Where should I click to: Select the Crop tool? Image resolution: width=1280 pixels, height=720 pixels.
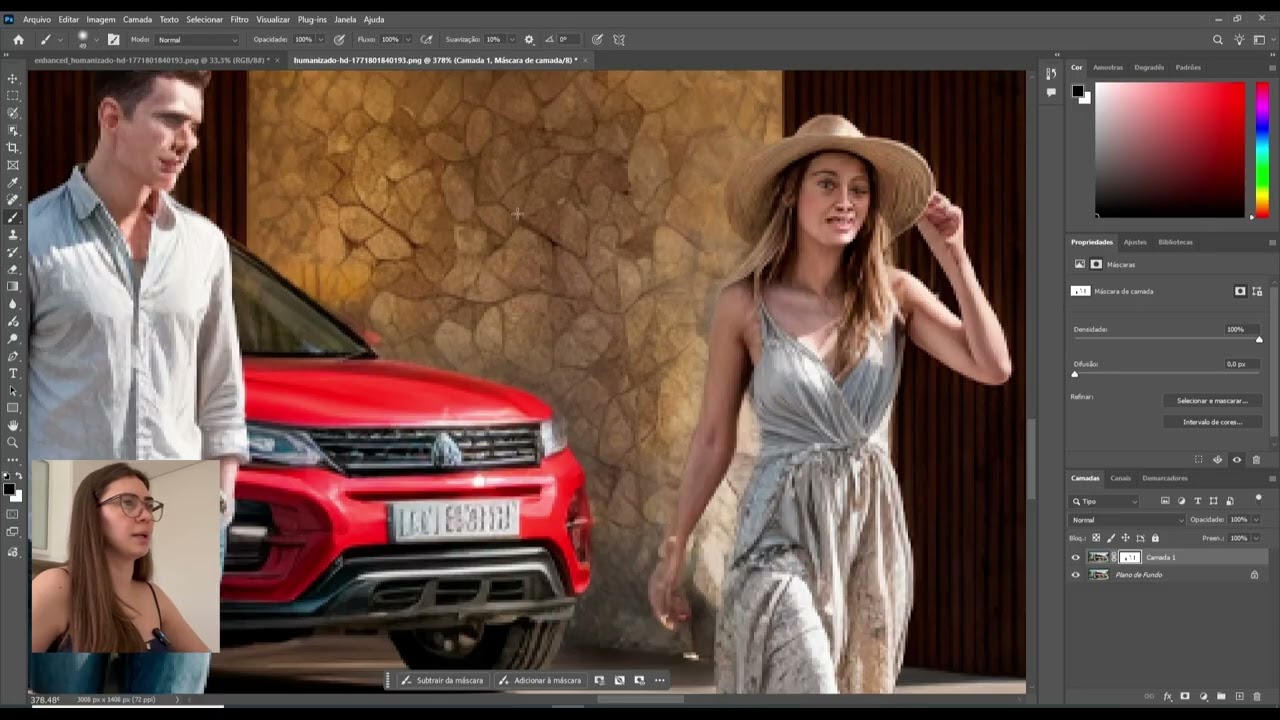(x=13, y=148)
